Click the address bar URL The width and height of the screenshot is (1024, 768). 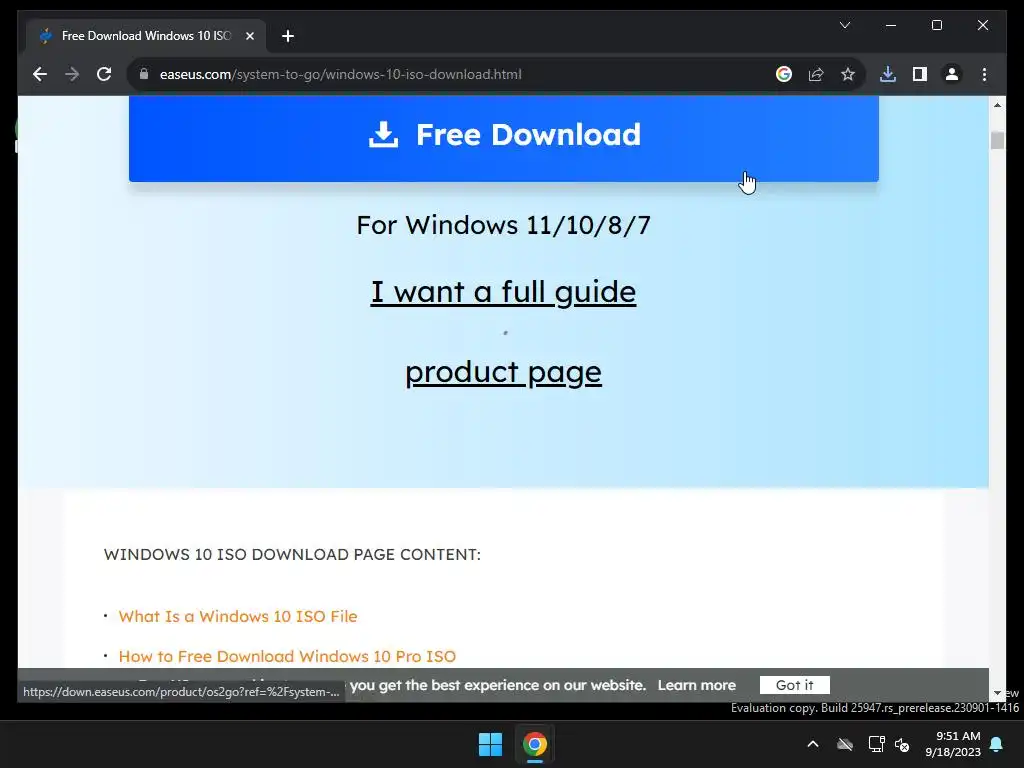coord(340,74)
